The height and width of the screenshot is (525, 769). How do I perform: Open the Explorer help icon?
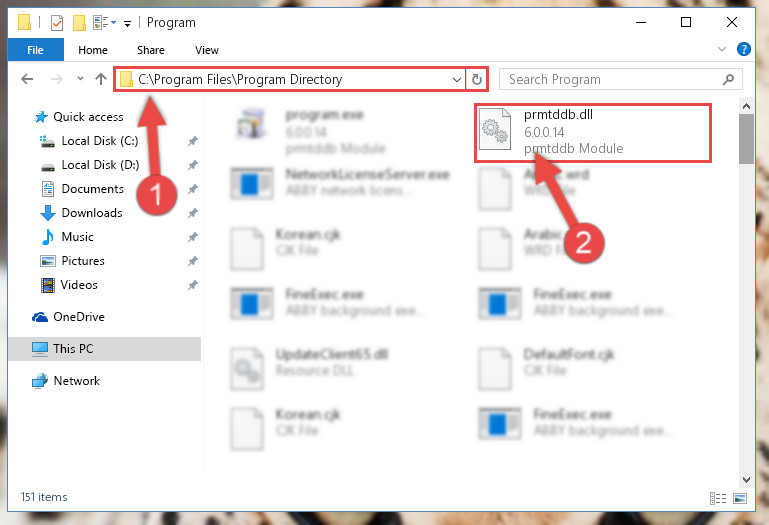click(743, 49)
